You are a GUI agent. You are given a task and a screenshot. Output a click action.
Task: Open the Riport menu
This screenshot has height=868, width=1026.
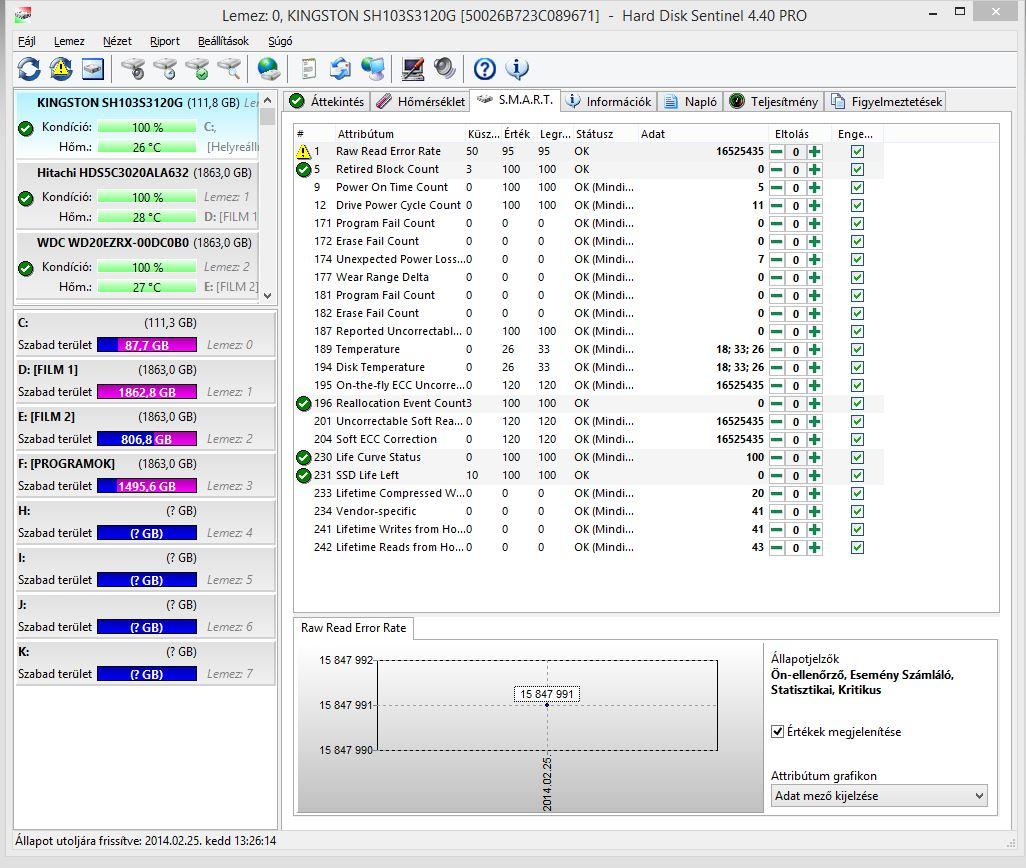point(165,41)
